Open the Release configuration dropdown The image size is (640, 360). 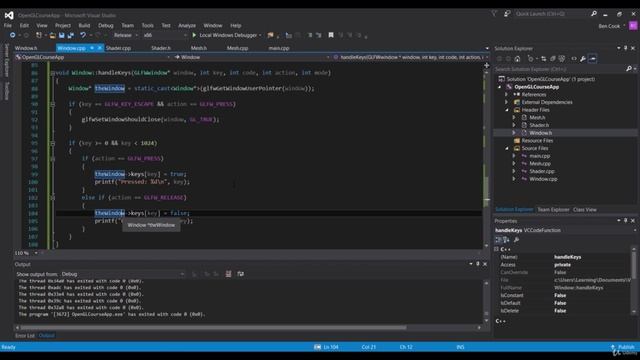click(x=126, y=36)
